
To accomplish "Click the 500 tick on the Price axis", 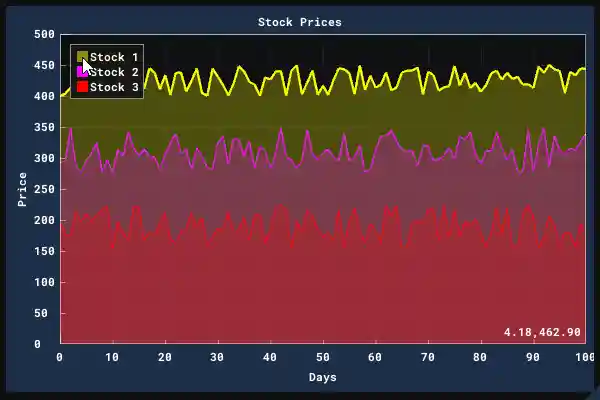I will (x=43, y=34).
